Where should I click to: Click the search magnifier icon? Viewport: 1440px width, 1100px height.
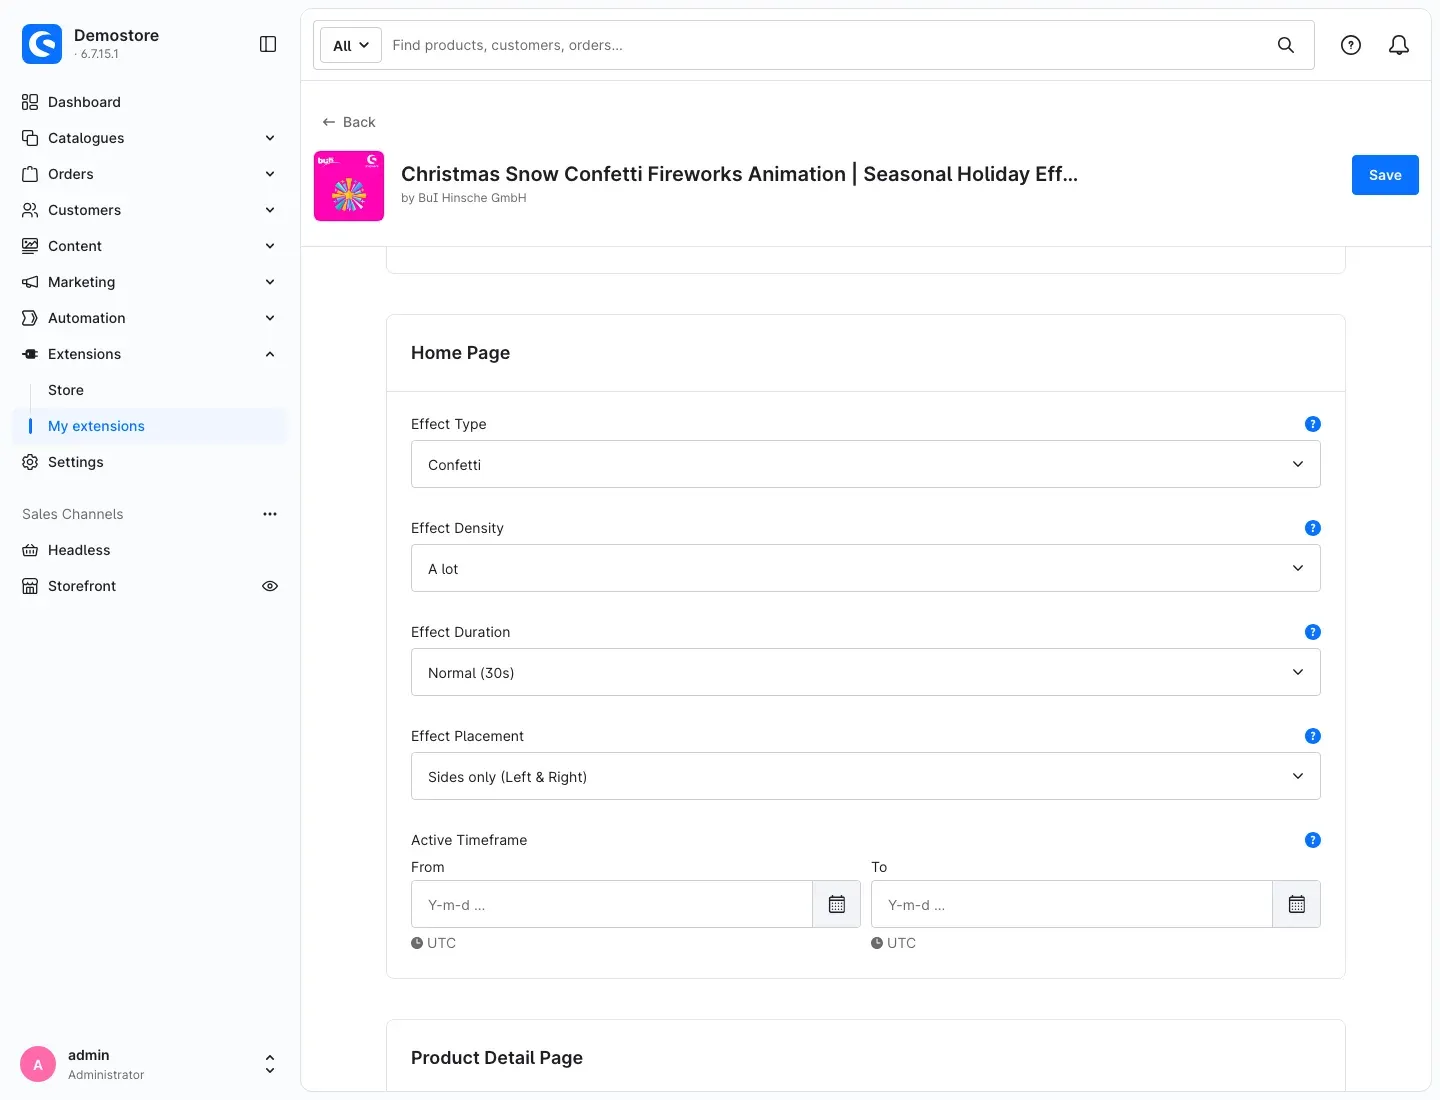(x=1286, y=45)
